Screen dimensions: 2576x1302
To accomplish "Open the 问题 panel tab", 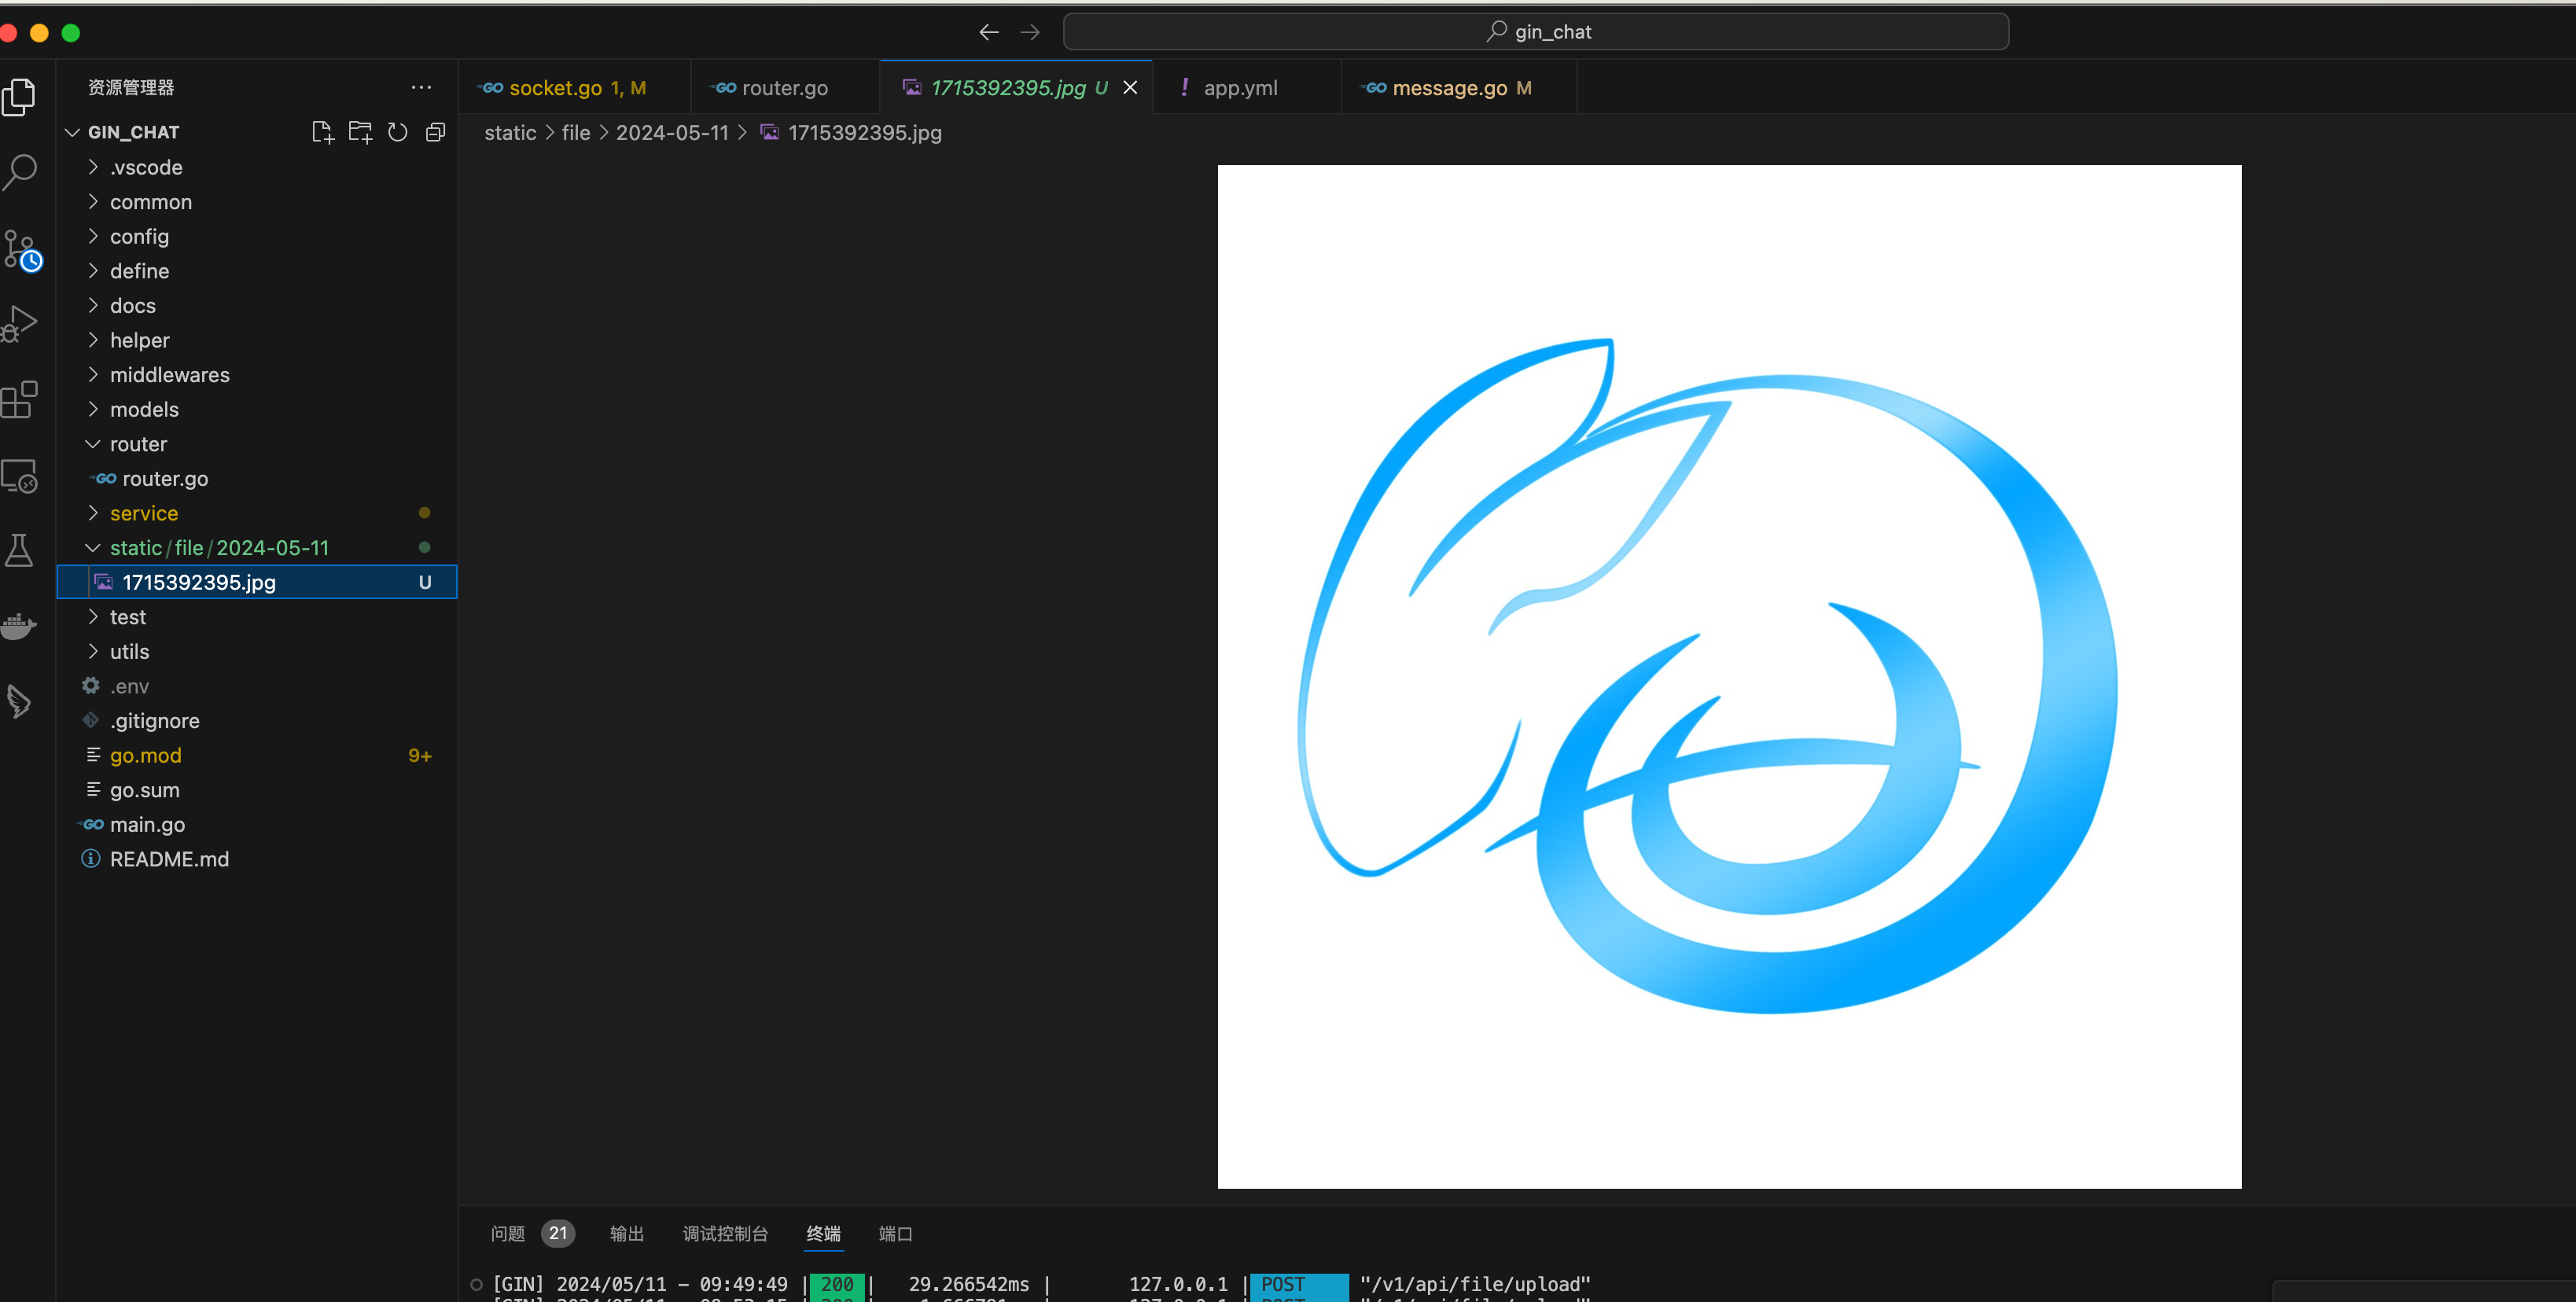I will pos(507,1233).
